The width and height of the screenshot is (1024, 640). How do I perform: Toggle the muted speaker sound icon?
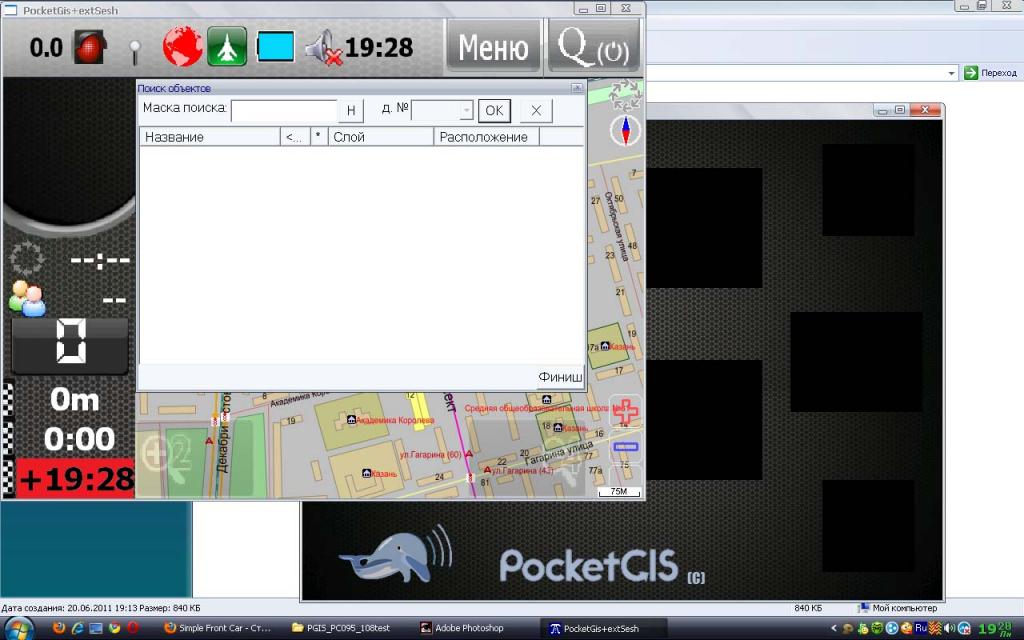click(323, 48)
